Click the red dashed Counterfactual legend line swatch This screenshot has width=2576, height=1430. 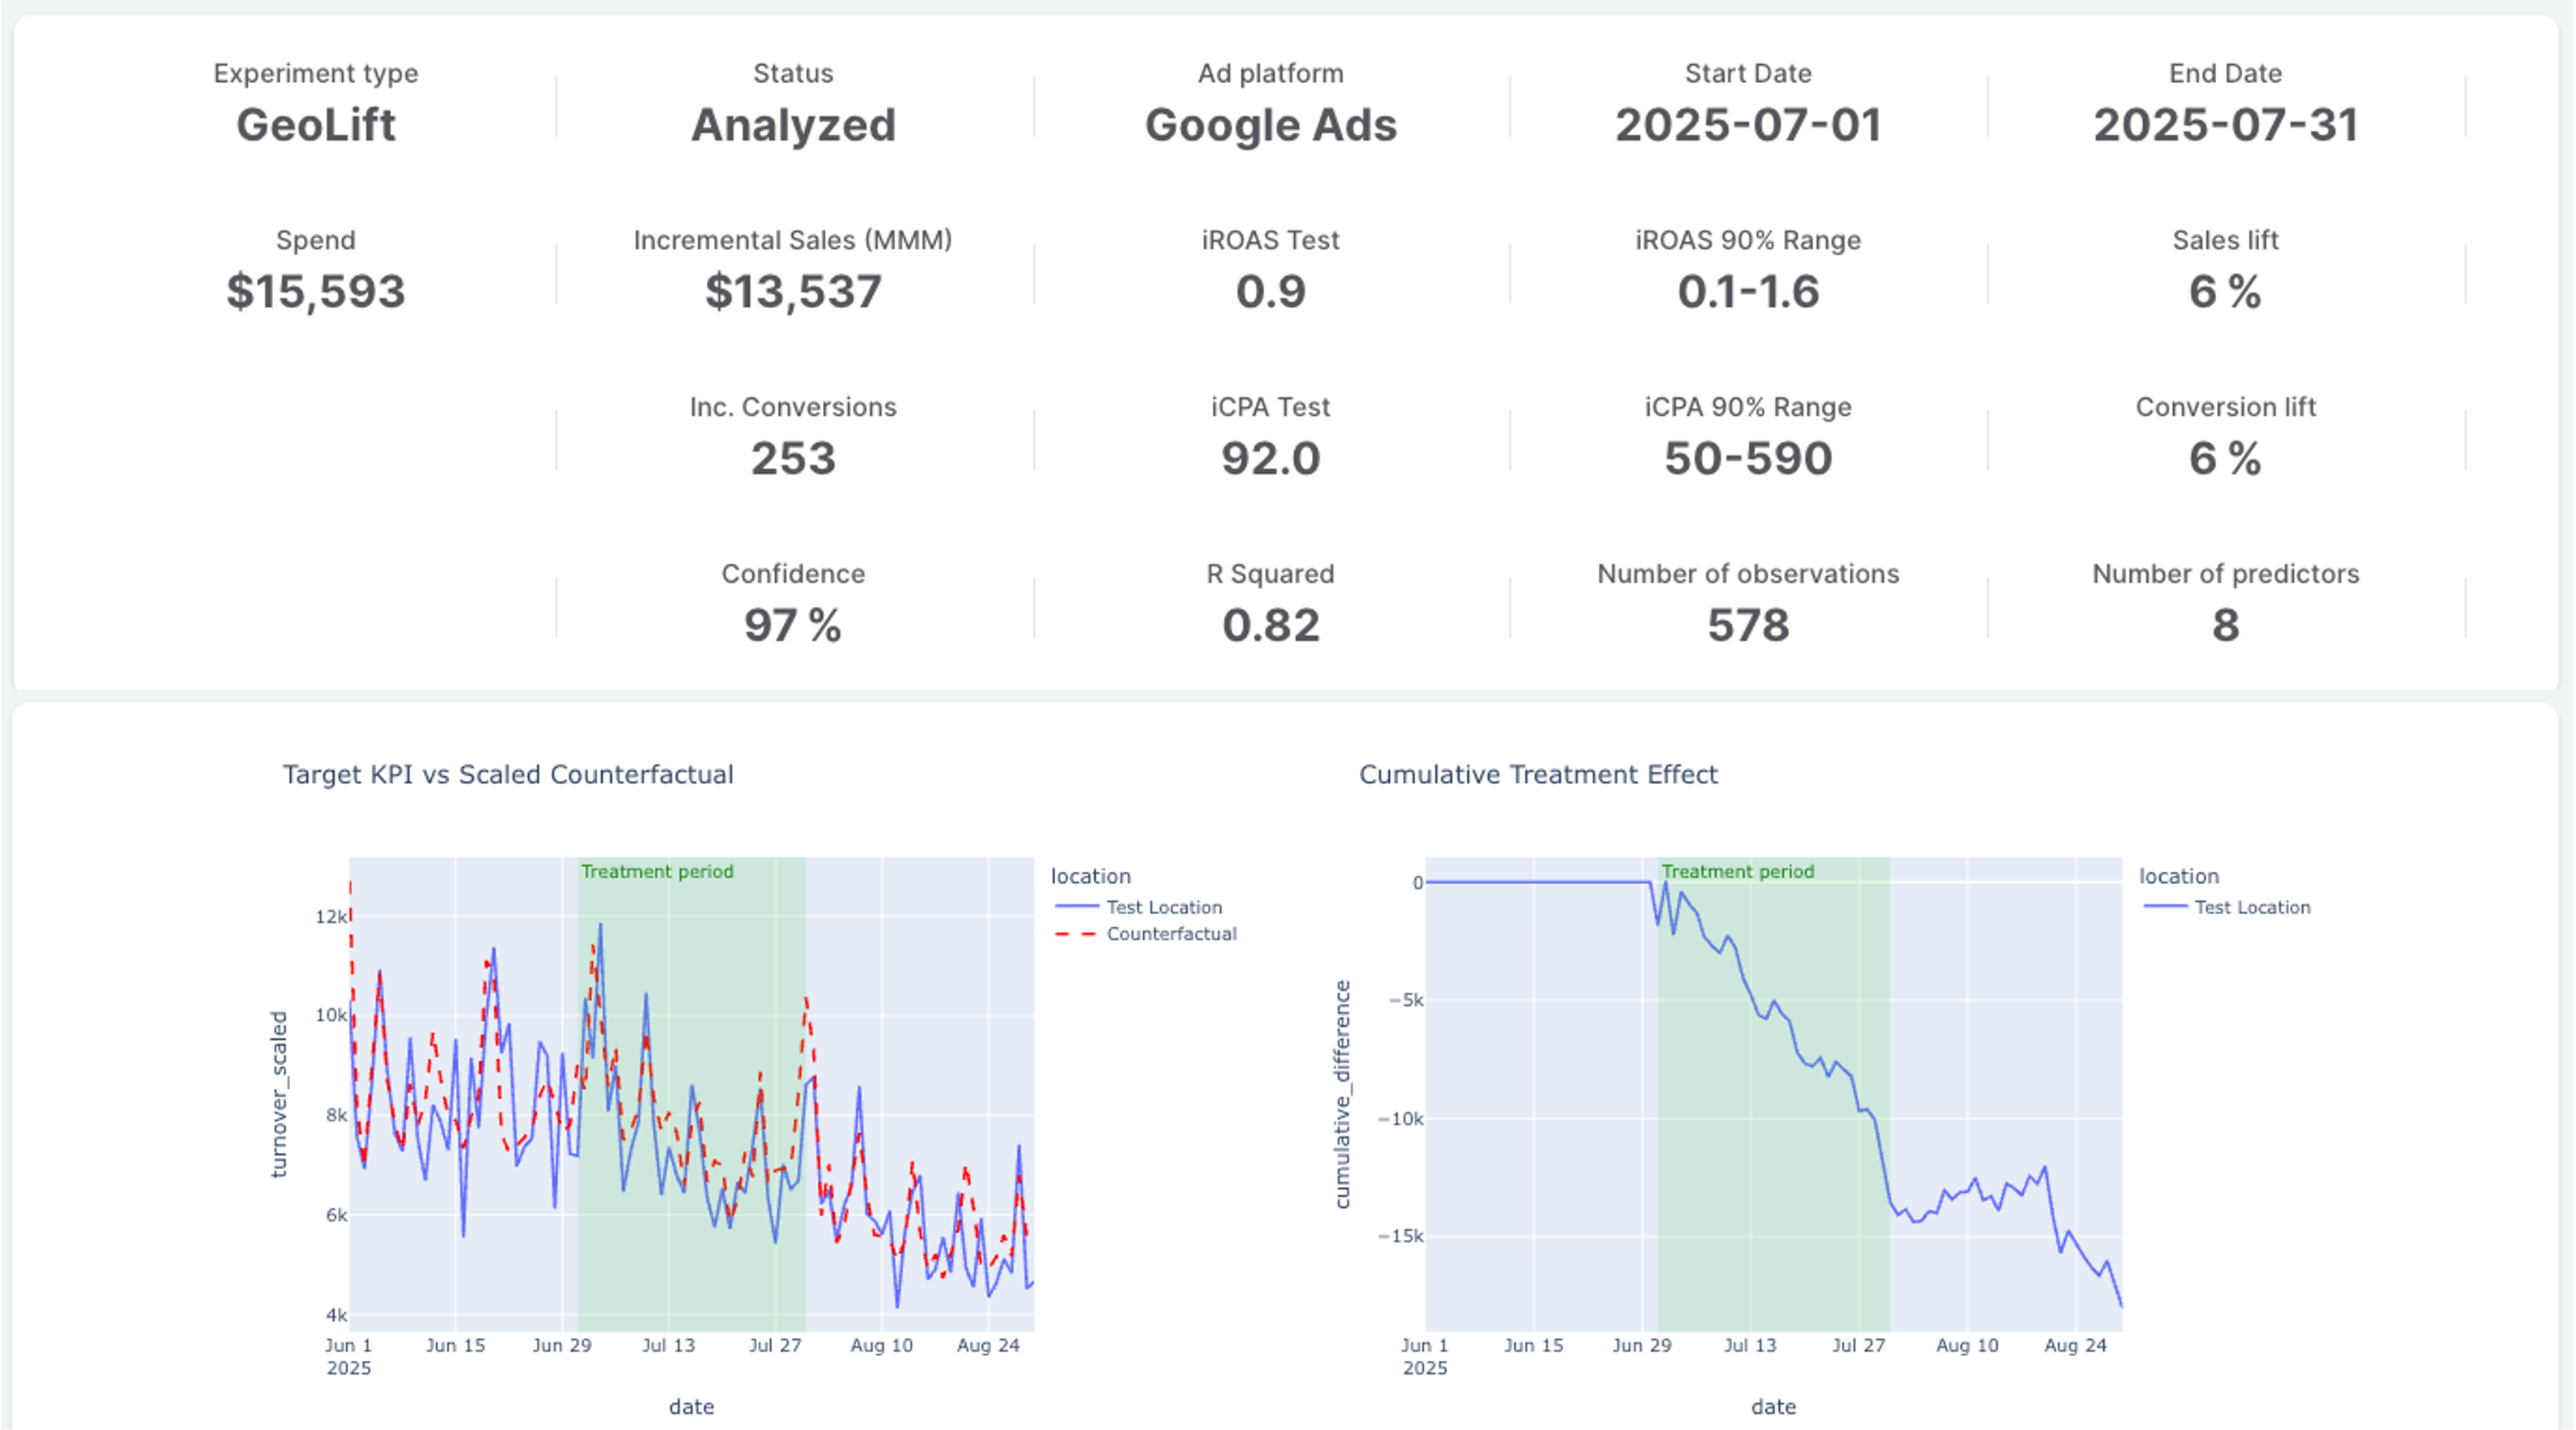[1076, 934]
